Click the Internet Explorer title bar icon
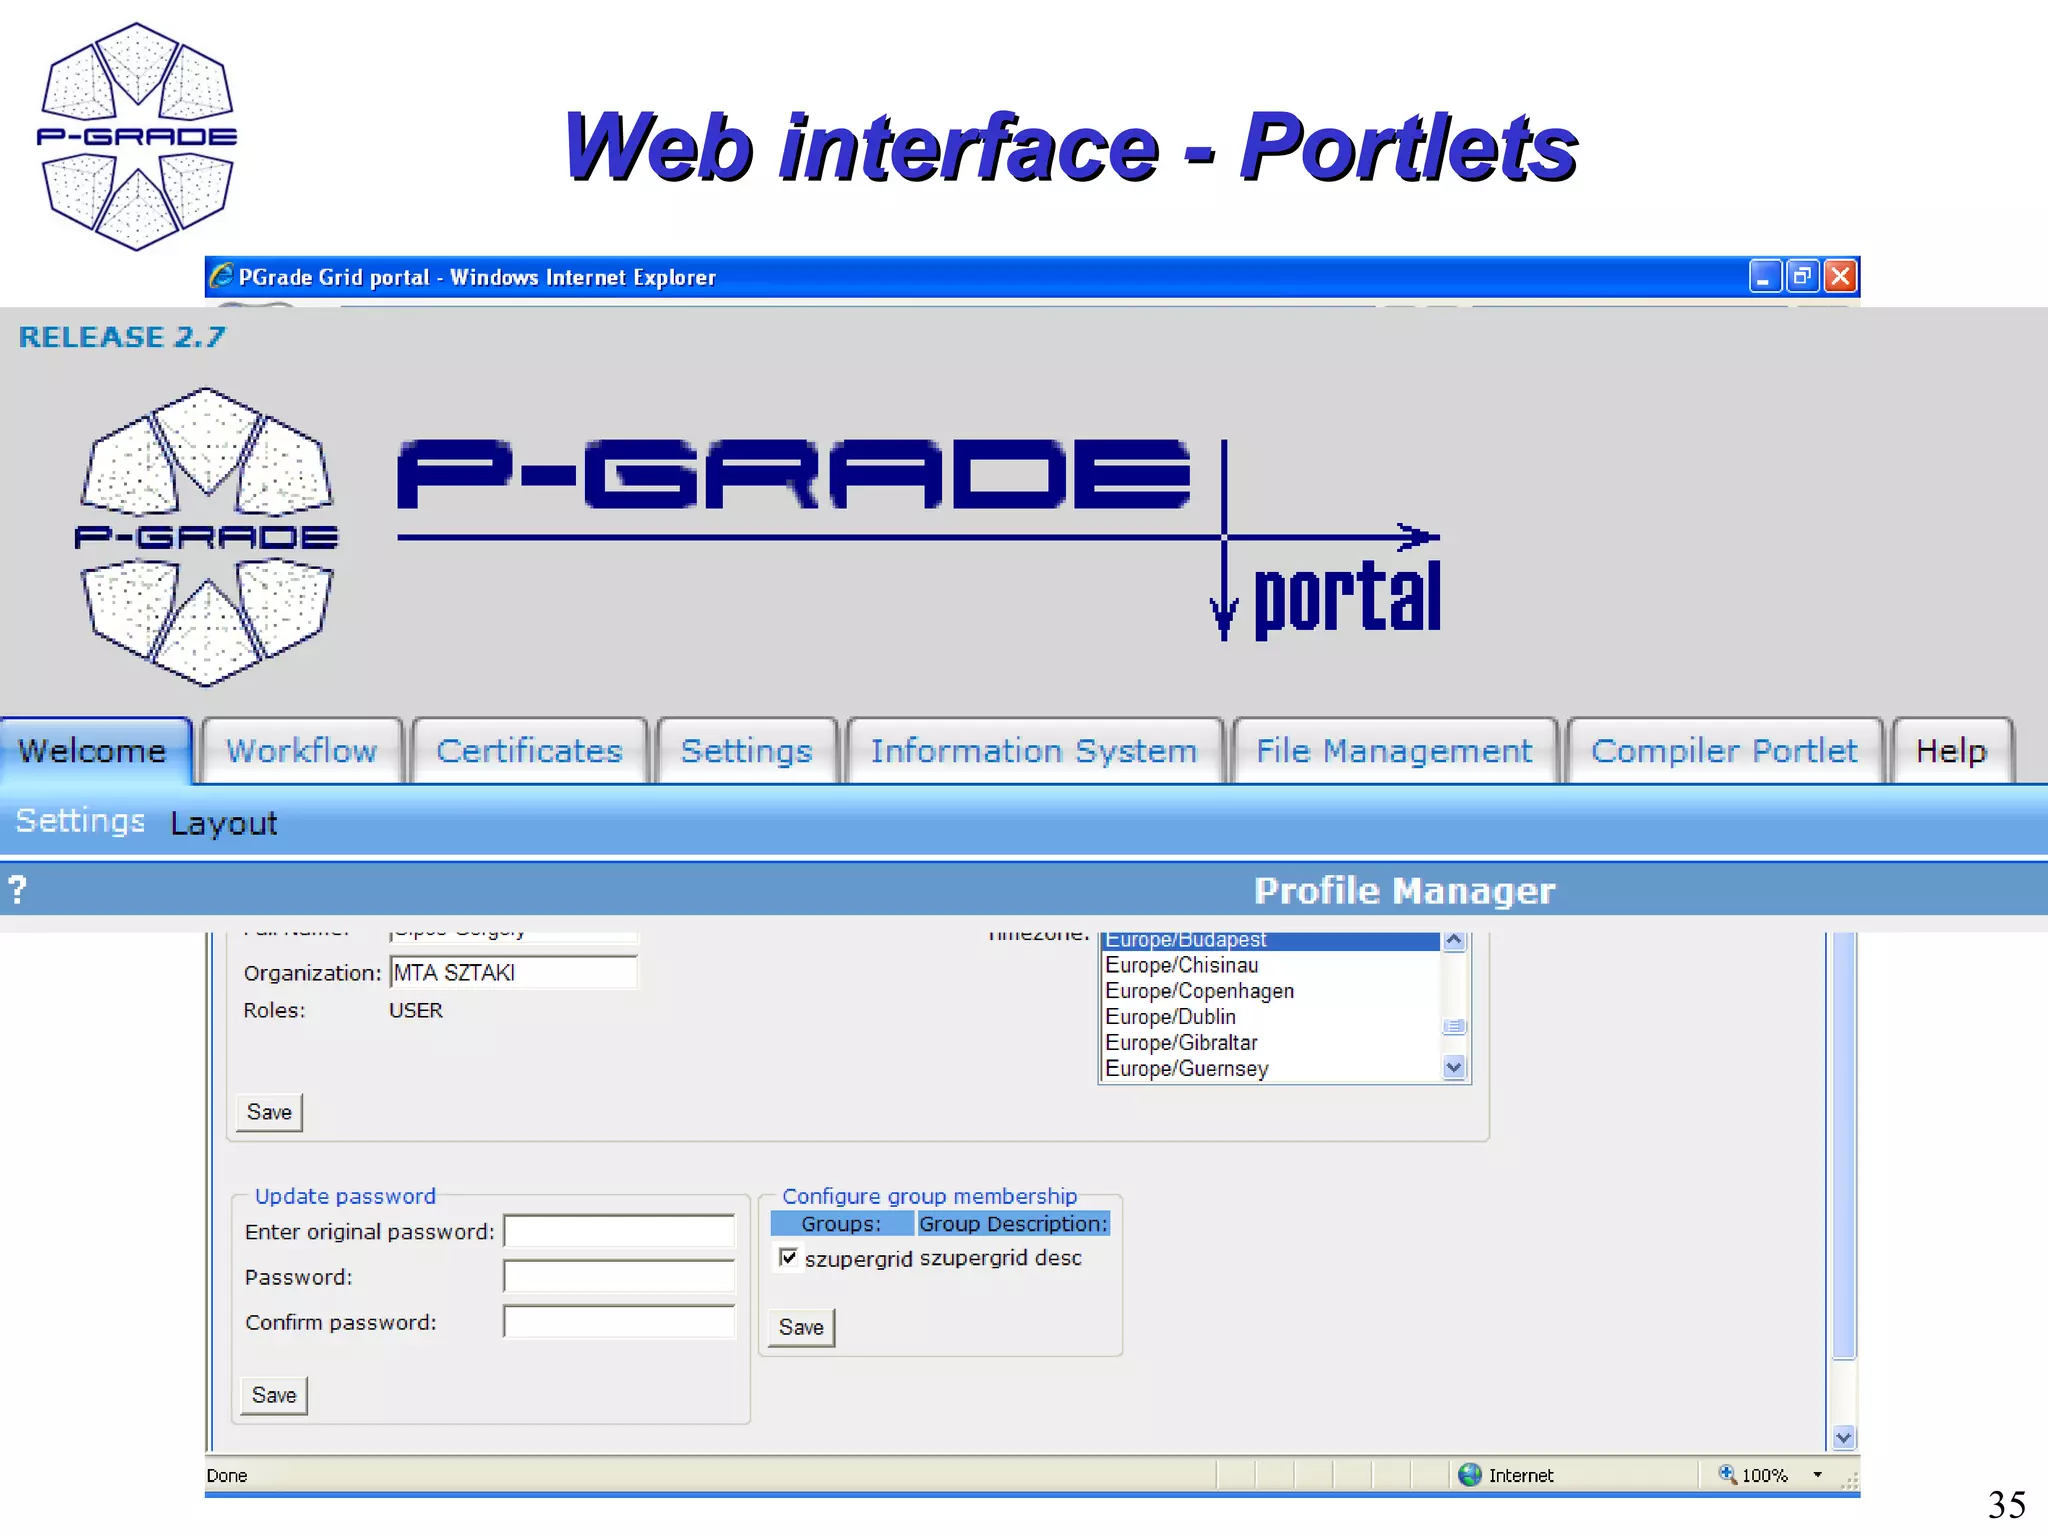Image resolution: width=2048 pixels, height=1536 pixels. 222,276
